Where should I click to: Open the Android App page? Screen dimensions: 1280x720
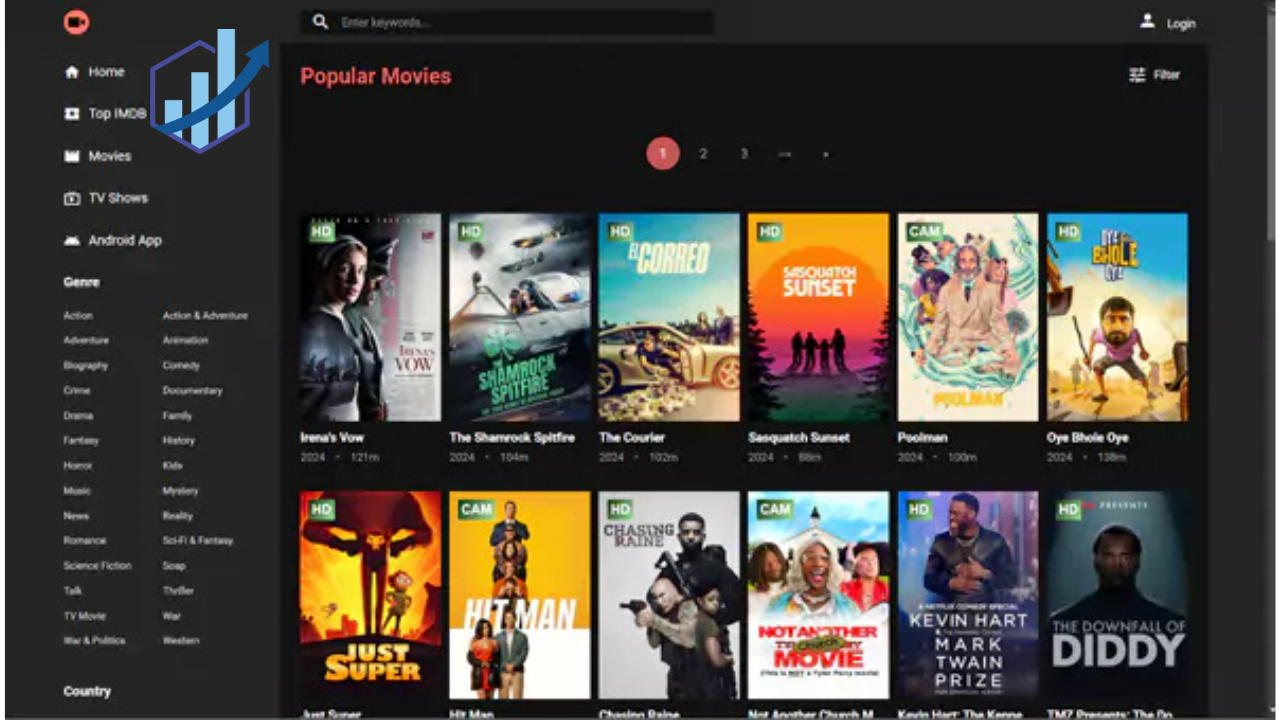pos(125,240)
